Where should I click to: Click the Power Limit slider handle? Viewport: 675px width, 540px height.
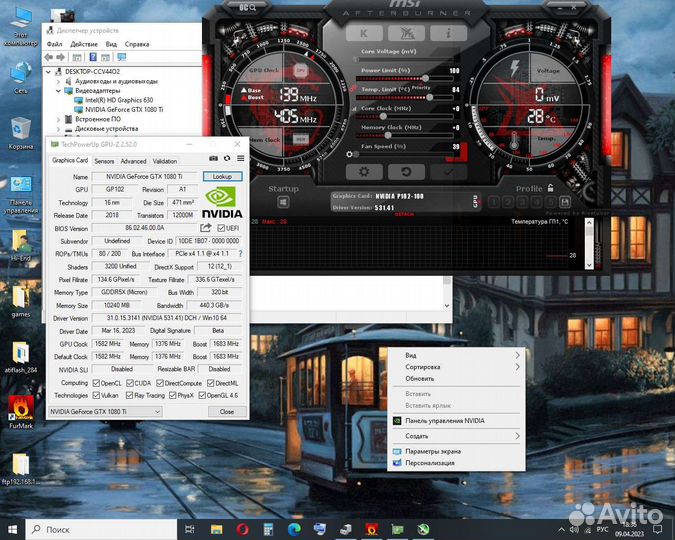425,78
